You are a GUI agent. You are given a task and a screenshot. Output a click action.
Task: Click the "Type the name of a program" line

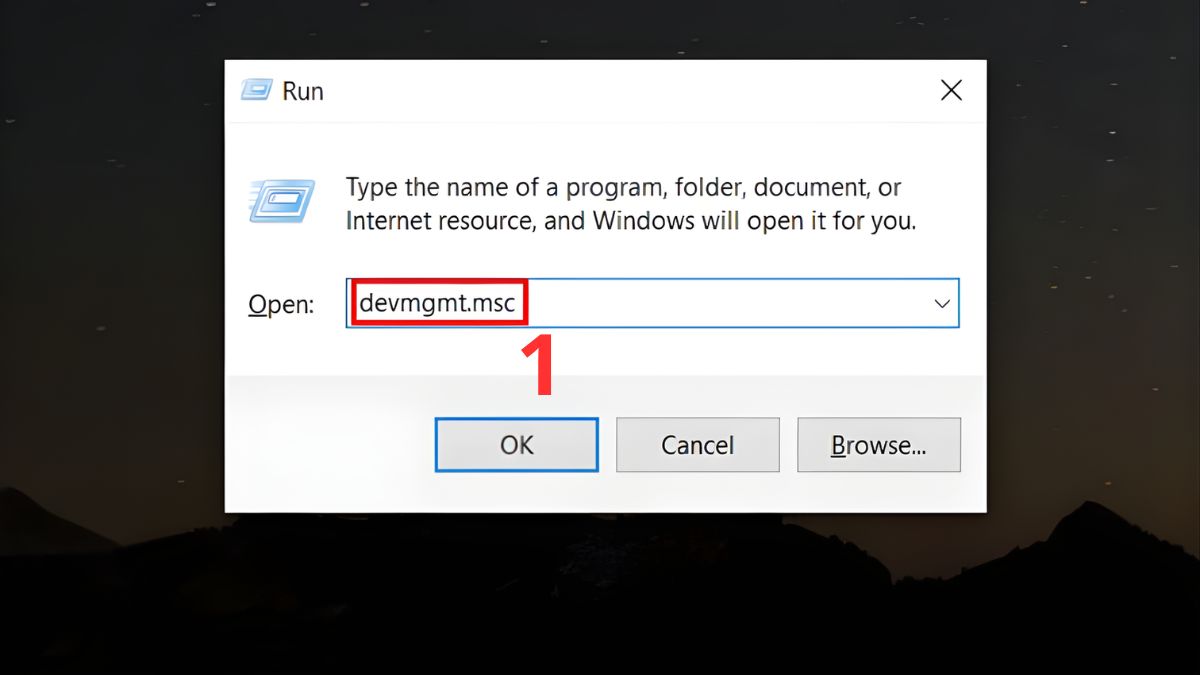click(623, 187)
